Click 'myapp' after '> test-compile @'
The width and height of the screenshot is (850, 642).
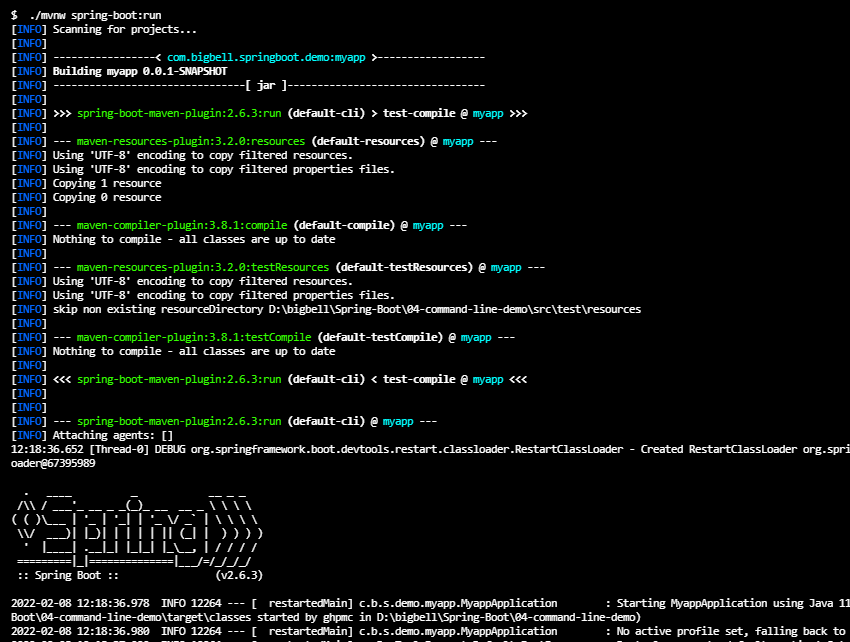488,113
